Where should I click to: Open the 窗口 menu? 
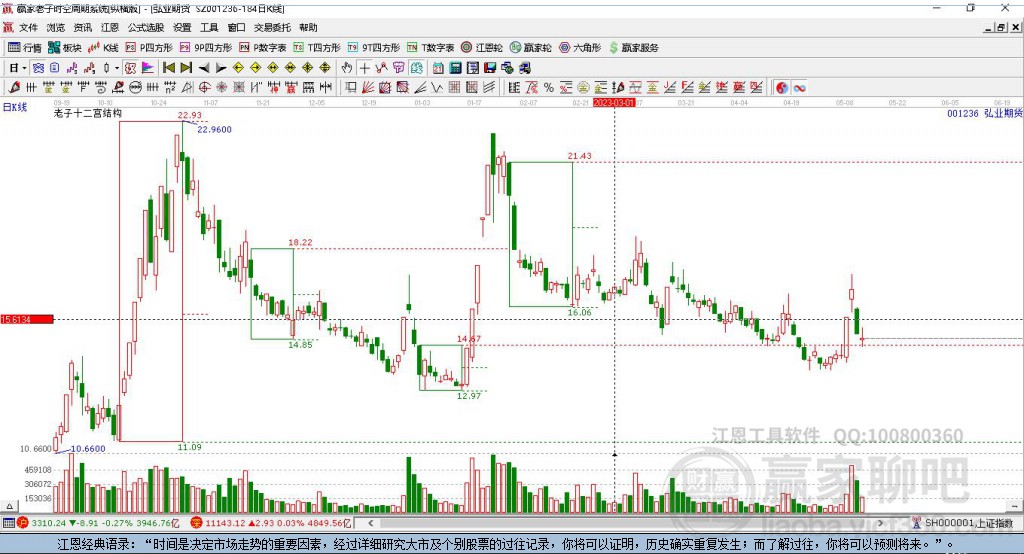coord(236,27)
